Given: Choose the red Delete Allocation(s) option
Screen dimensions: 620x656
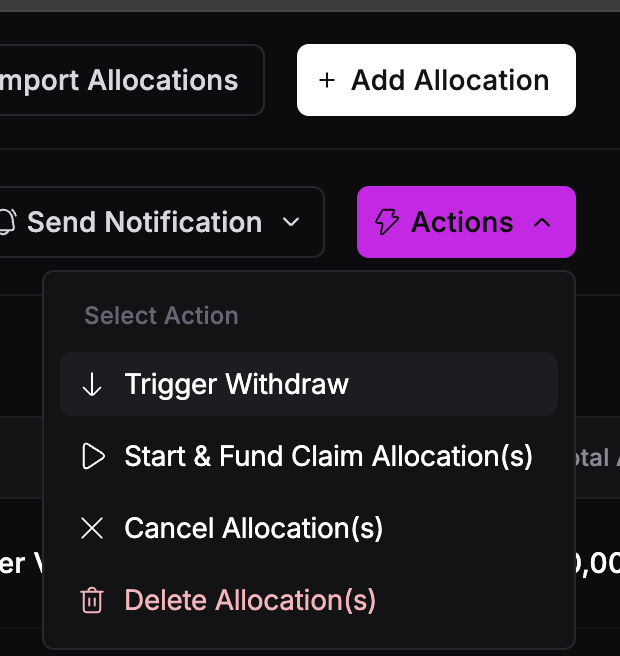Looking at the screenshot, I should pyautogui.click(x=250, y=600).
